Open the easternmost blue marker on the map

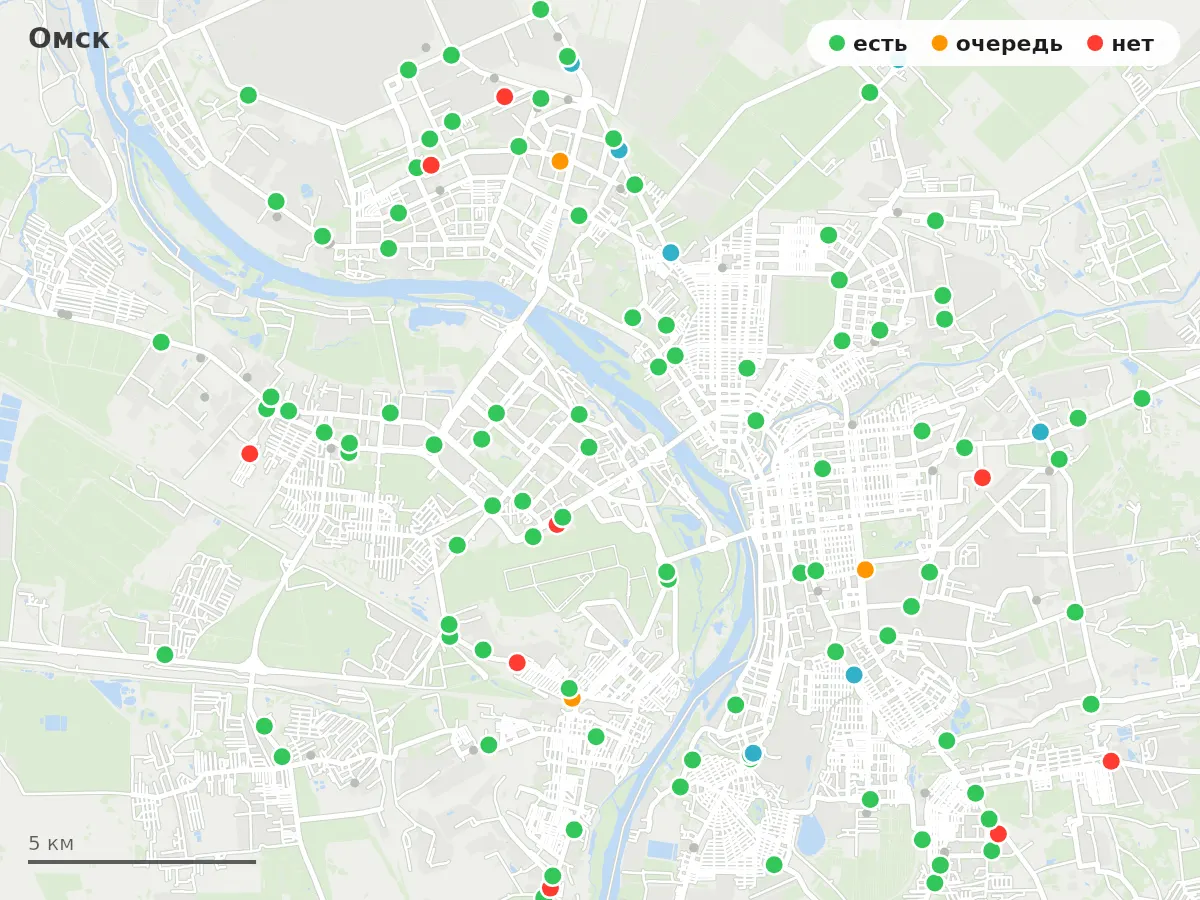(x=1040, y=432)
